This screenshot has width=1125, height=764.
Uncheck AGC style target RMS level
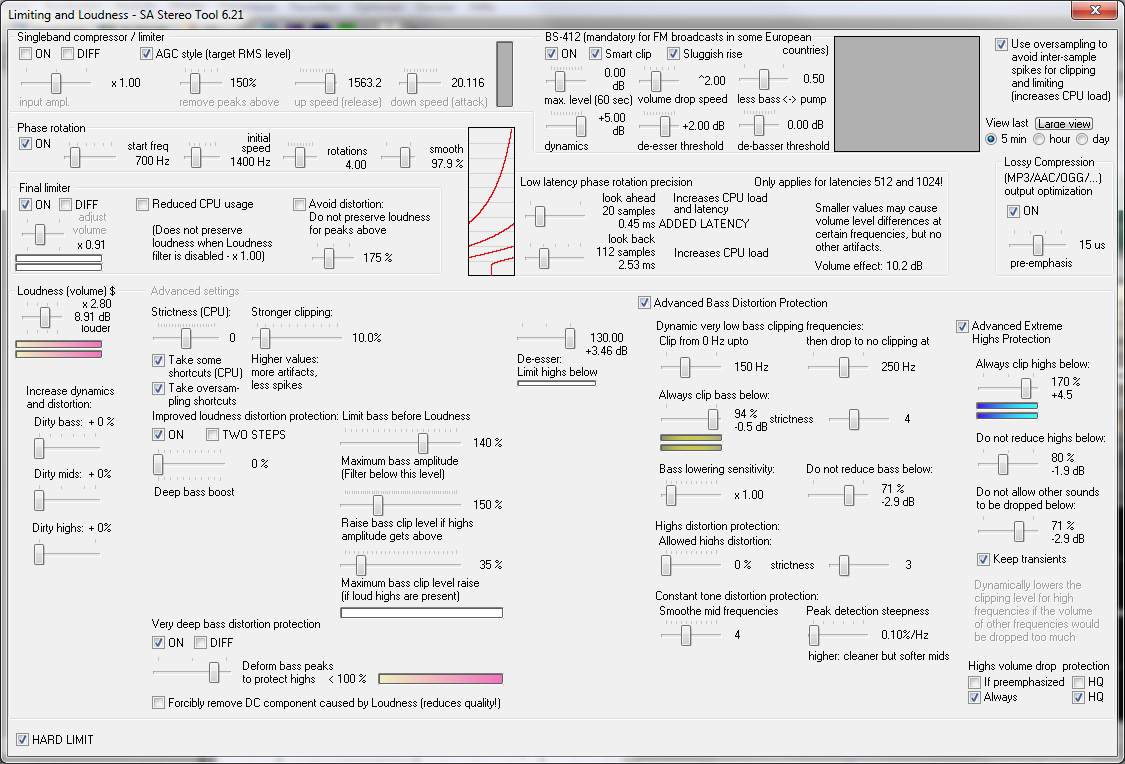[x=146, y=54]
